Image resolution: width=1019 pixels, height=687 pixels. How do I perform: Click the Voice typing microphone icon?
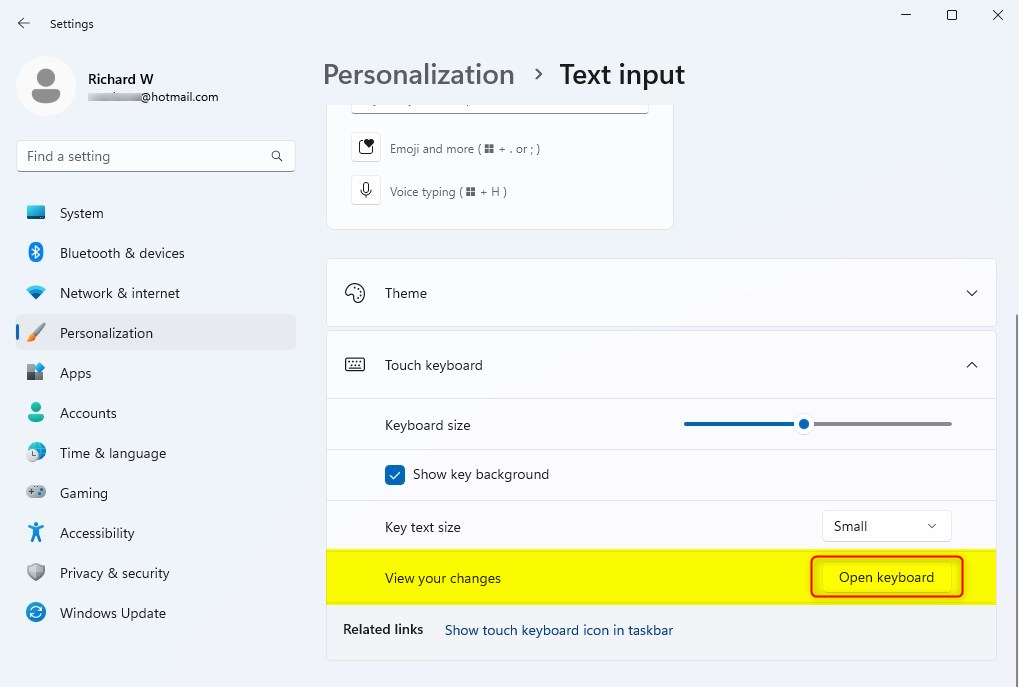pos(366,190)
